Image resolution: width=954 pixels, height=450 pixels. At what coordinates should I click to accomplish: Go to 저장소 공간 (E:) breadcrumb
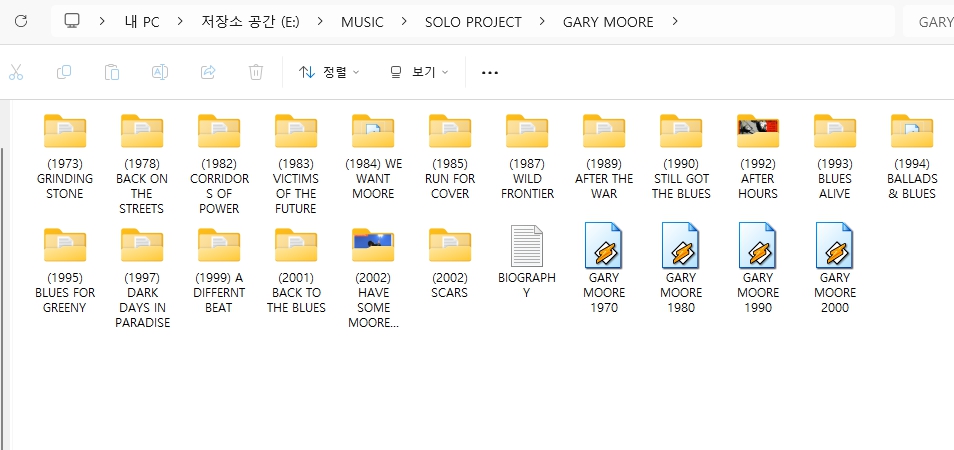click(250, 22)
